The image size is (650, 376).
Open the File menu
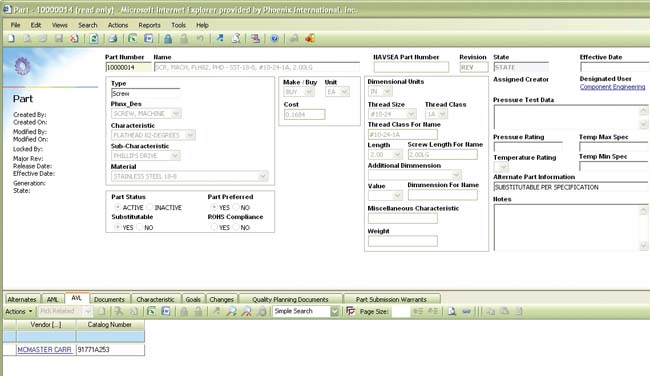pos(15,25)
